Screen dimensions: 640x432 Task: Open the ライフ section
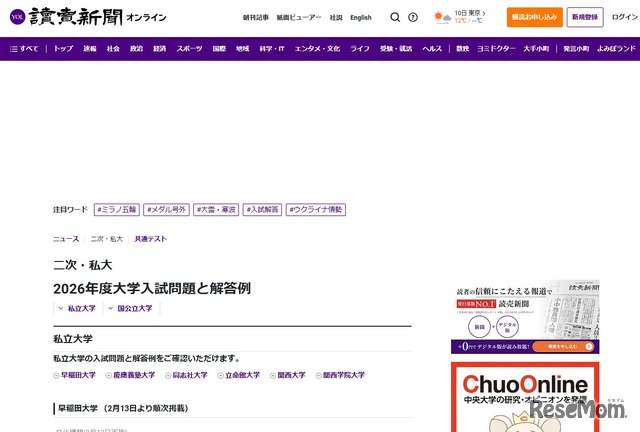pos(360,49)
